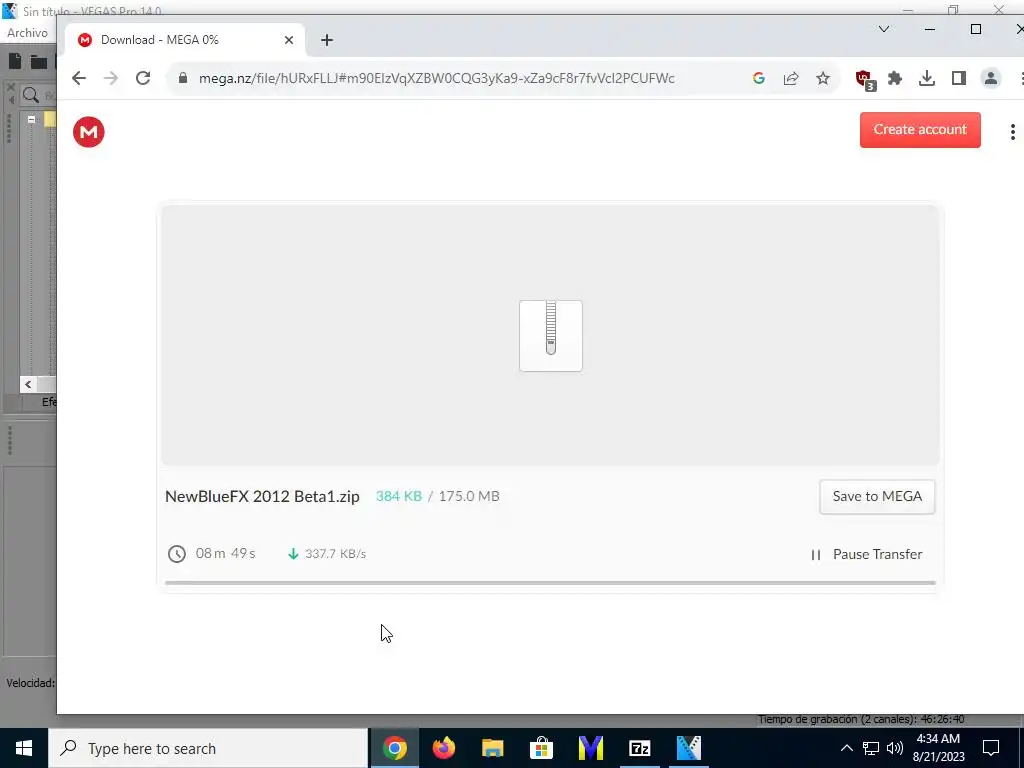
Task: Click the Google icon in the address bar
Action: (759, 78)
